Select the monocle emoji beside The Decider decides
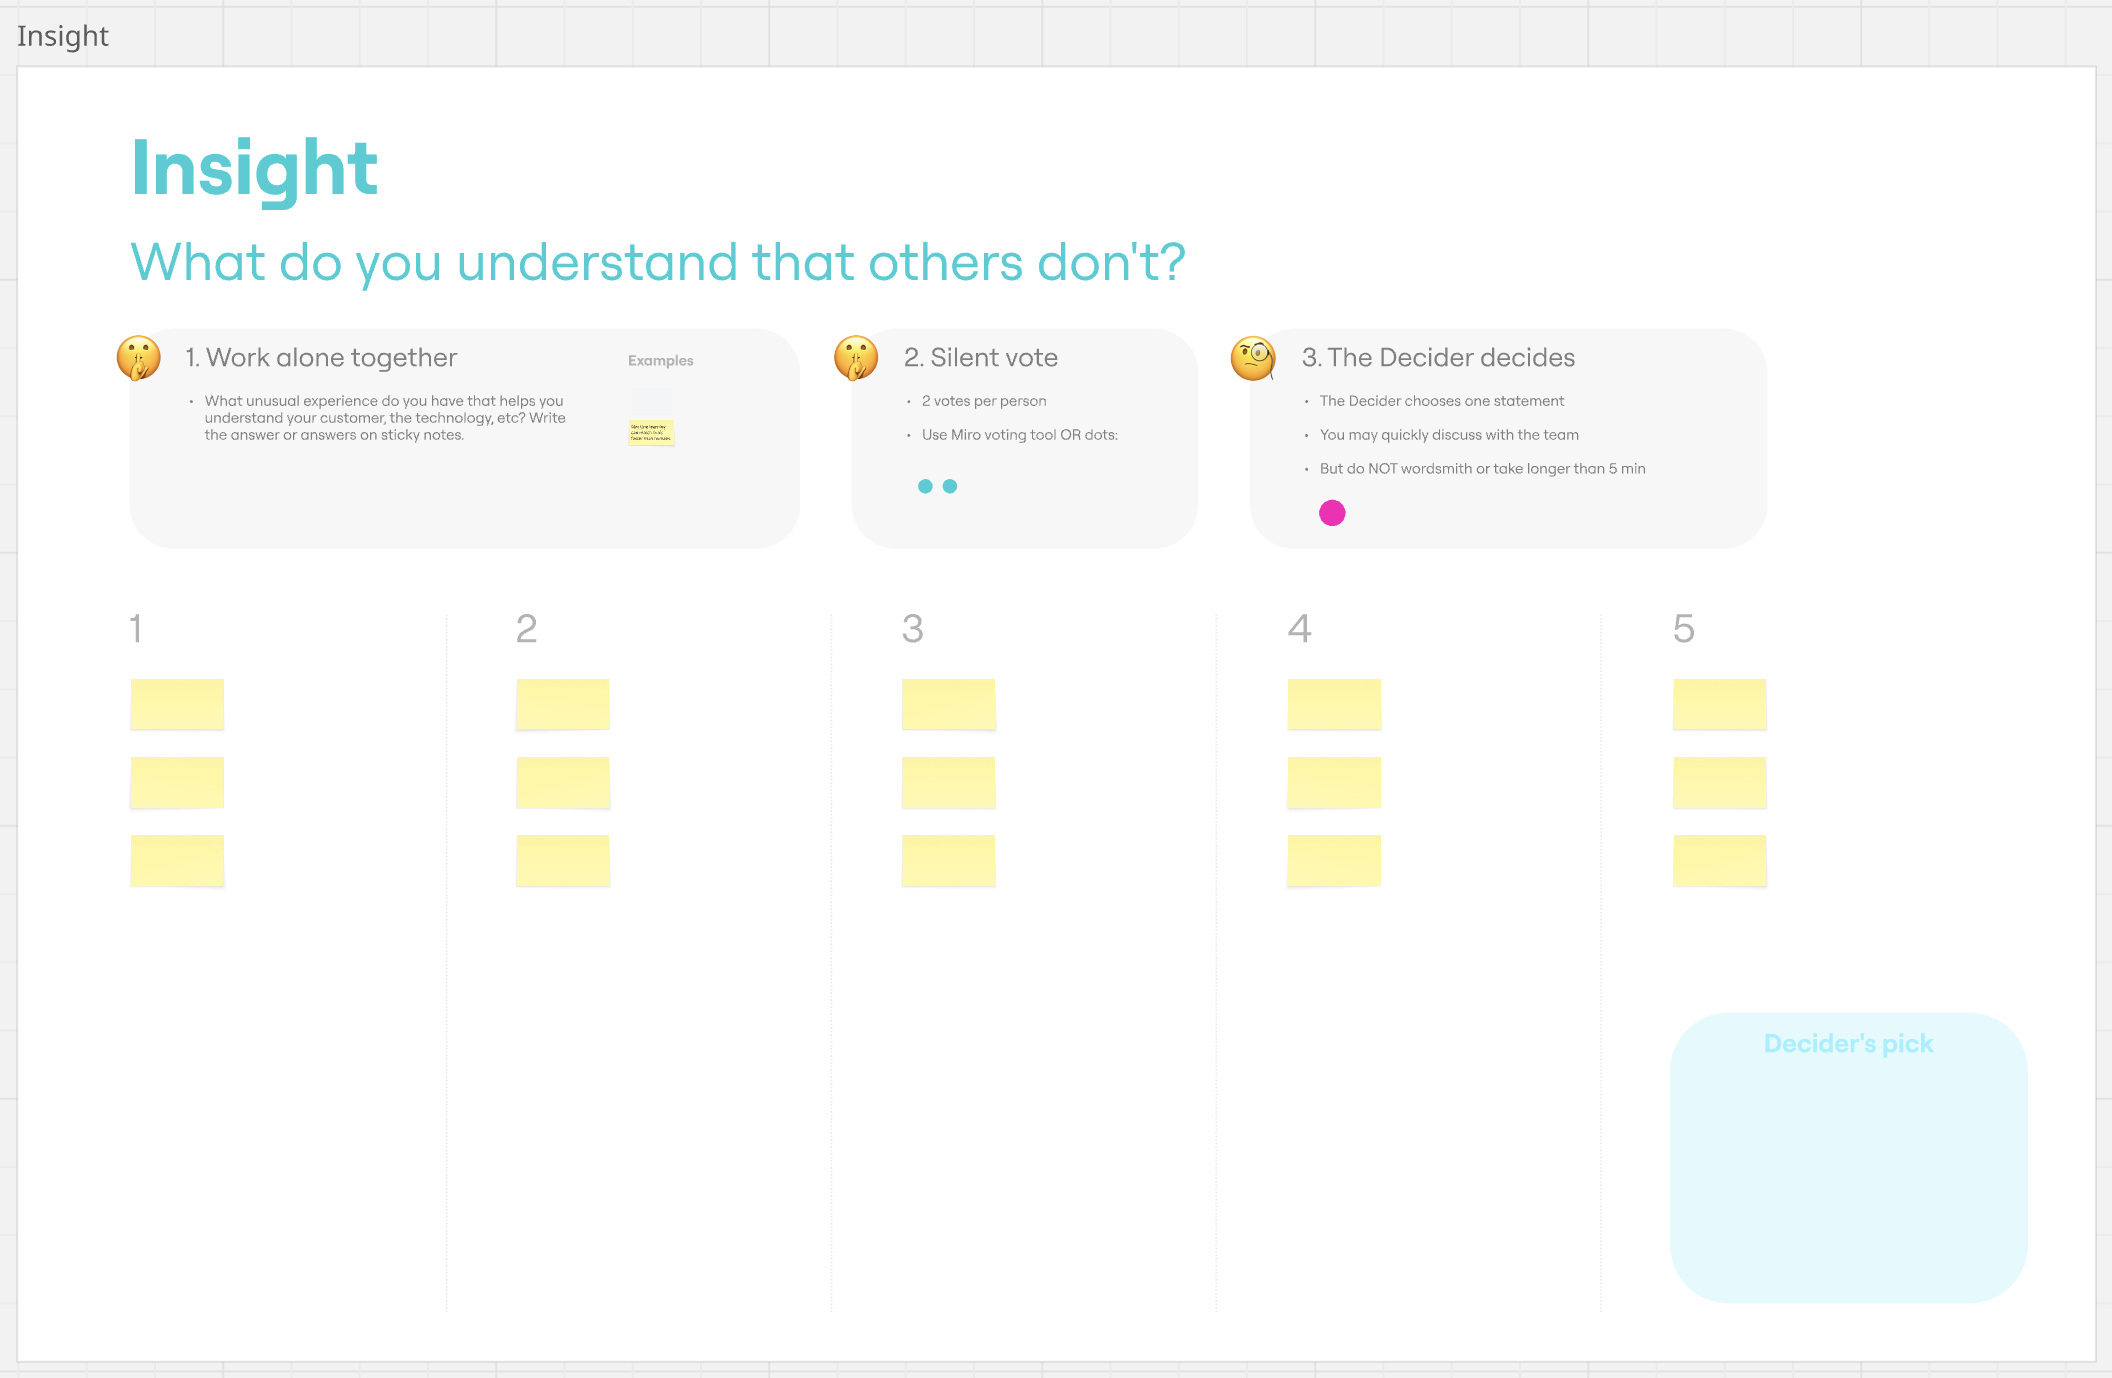This screenshot has height=1378, width=2112. tap(1253, 358)
